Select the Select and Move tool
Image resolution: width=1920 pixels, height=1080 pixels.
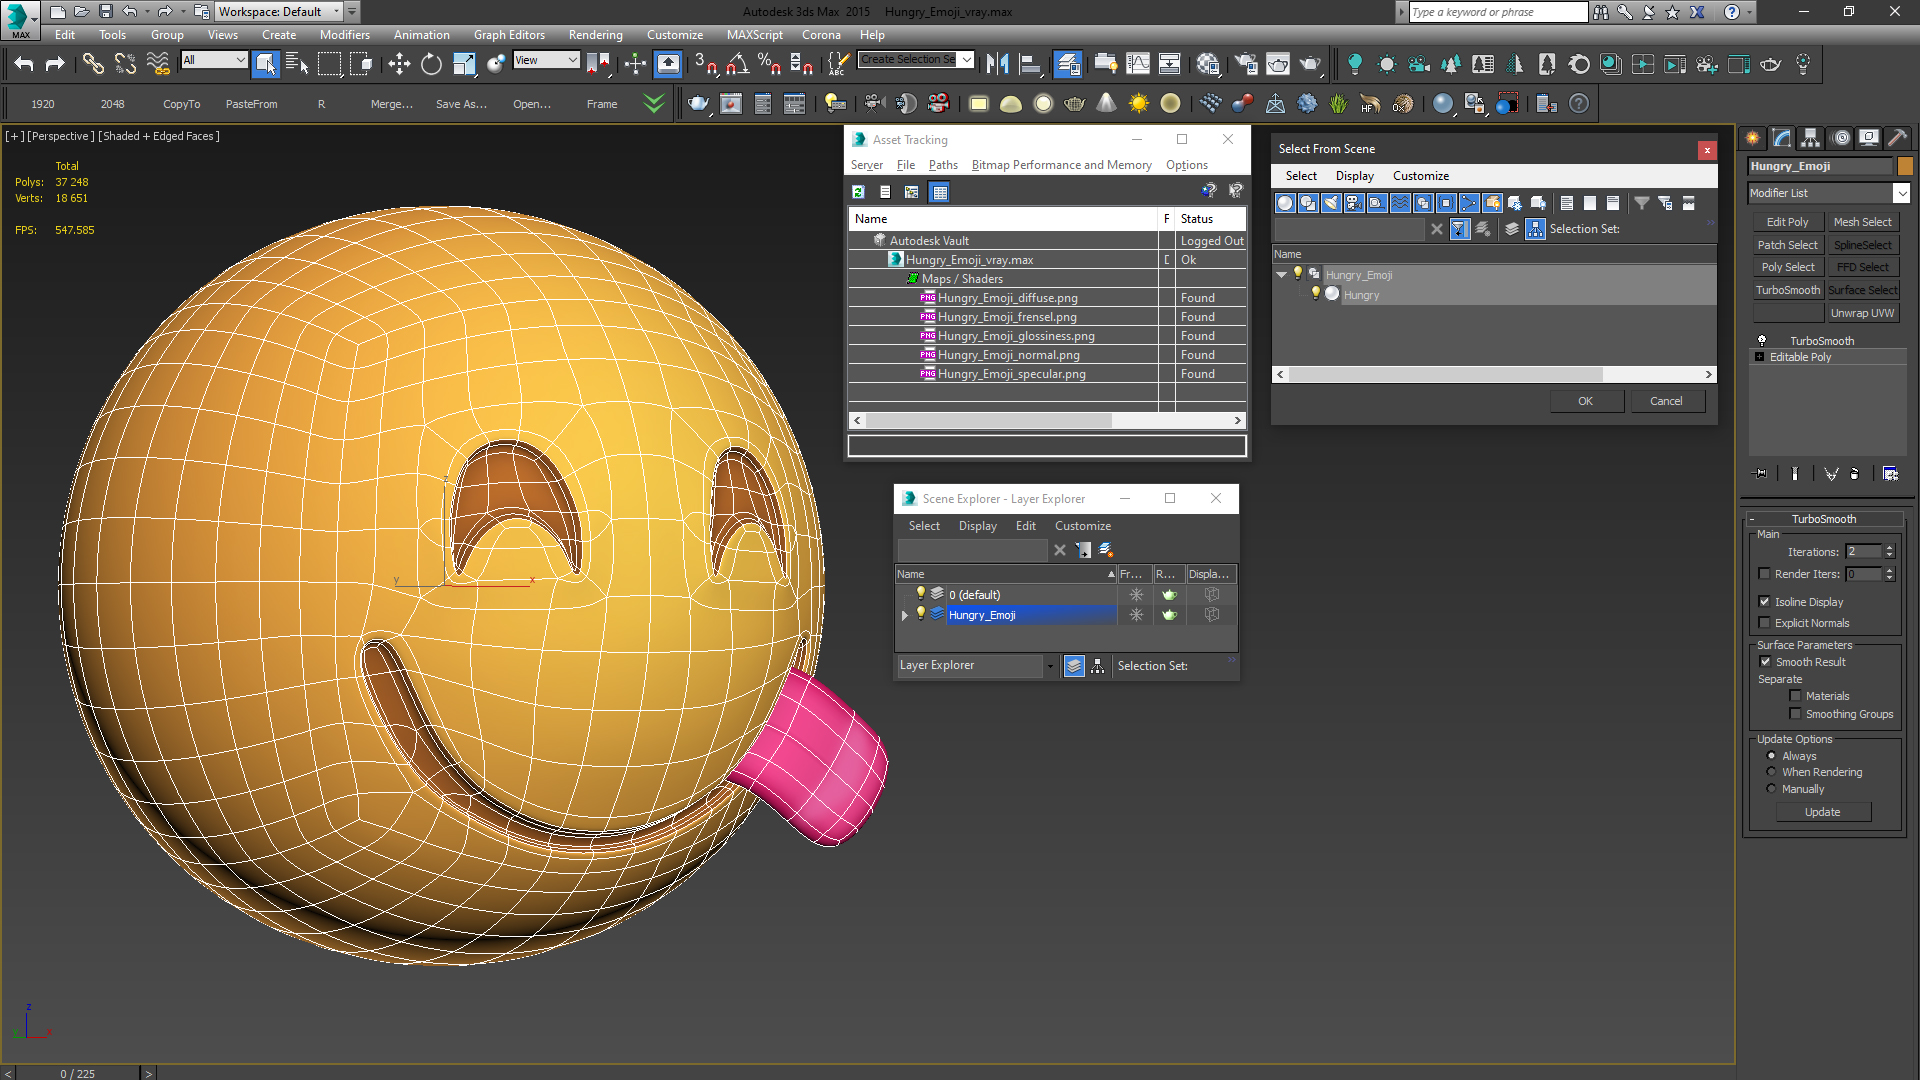[x=399, y=64]
